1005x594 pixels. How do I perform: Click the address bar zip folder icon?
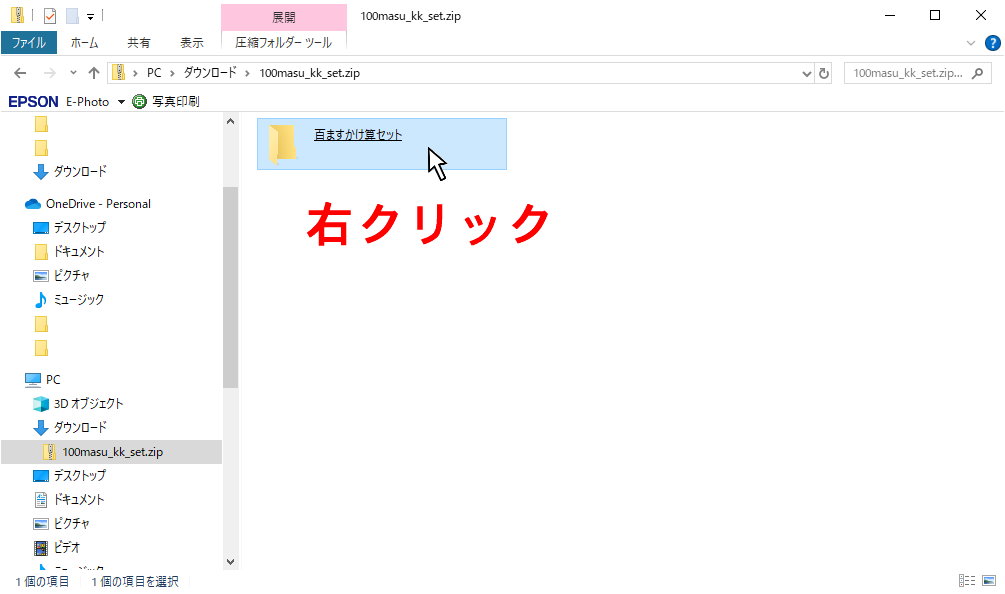point(119,72)
